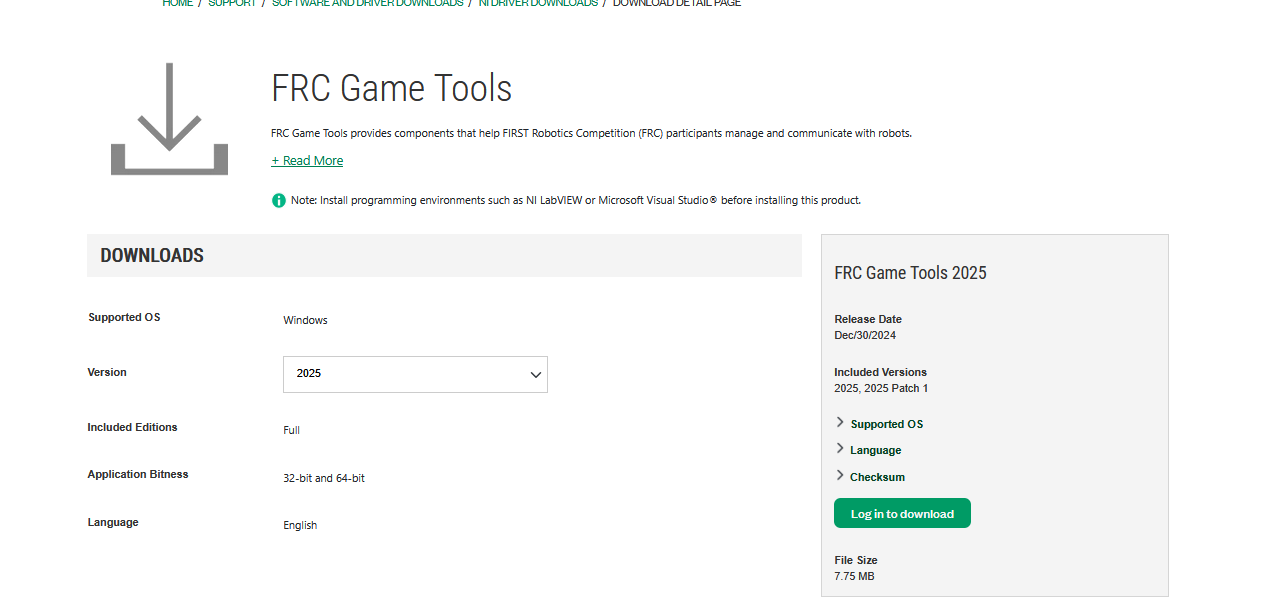Go to HOME in the breadcrumb
1282x616 pixels.
coord(178,3)
